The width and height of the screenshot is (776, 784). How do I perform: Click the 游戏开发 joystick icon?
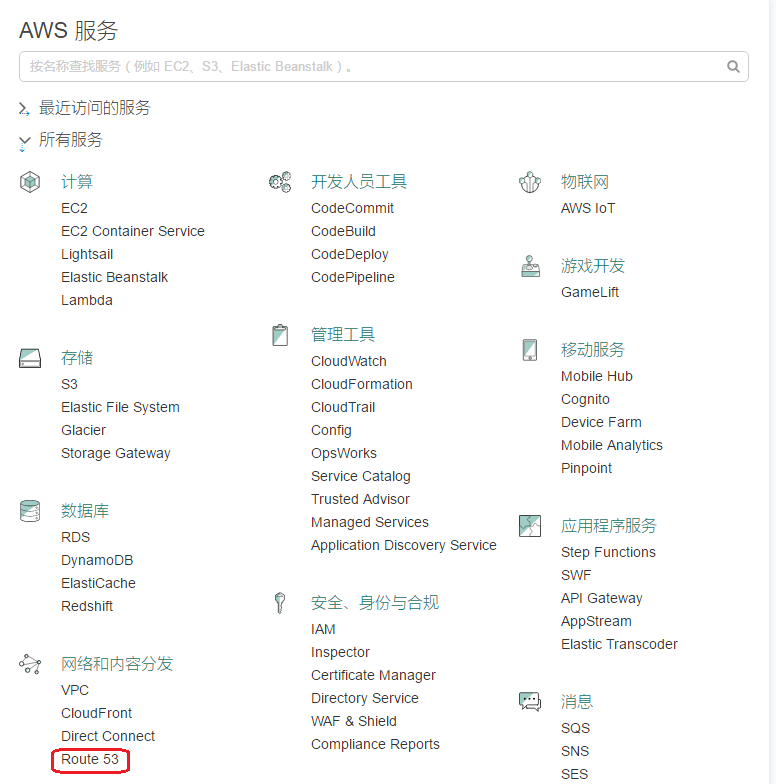(x=530, y=266)
